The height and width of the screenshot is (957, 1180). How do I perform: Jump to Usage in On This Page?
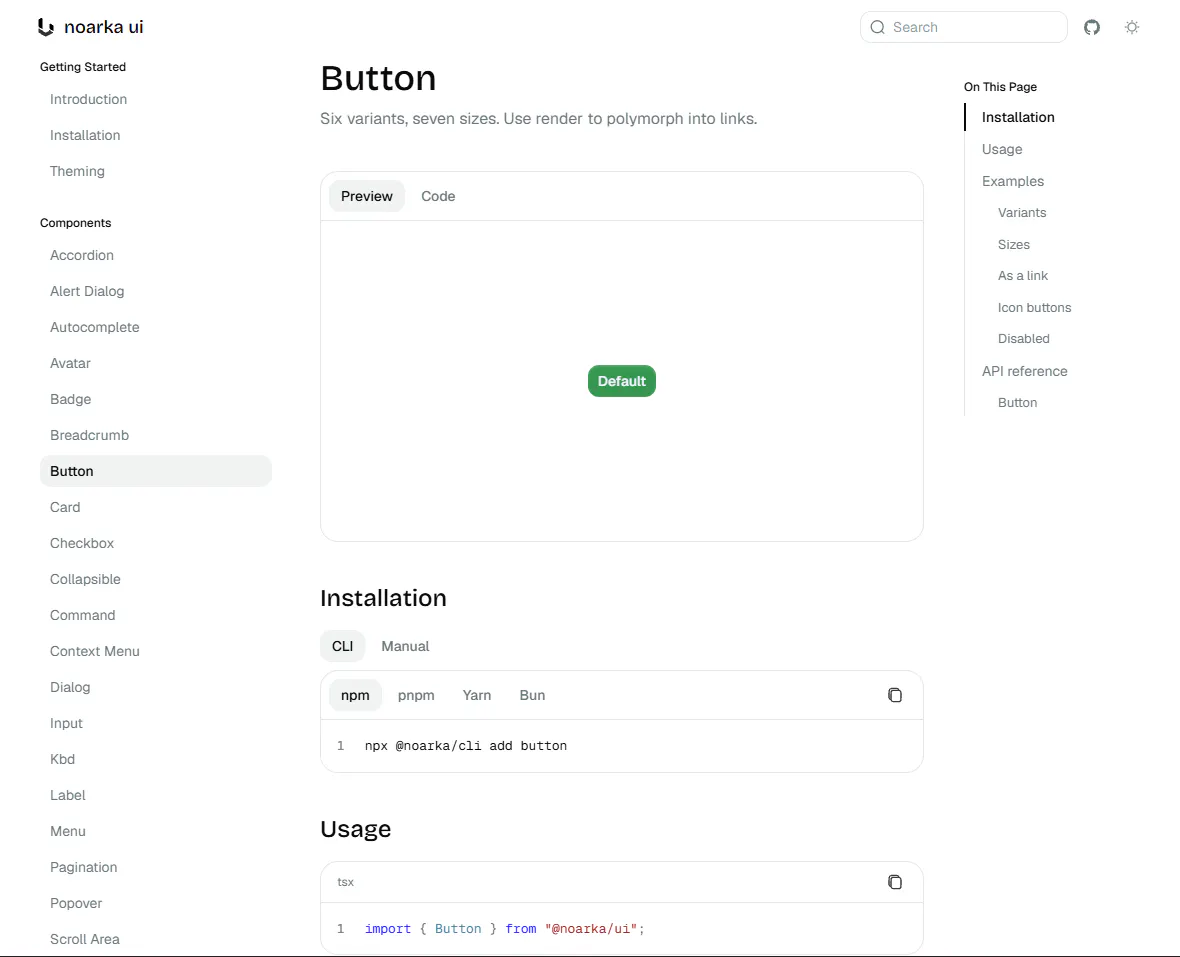[x=1002, y=150]
